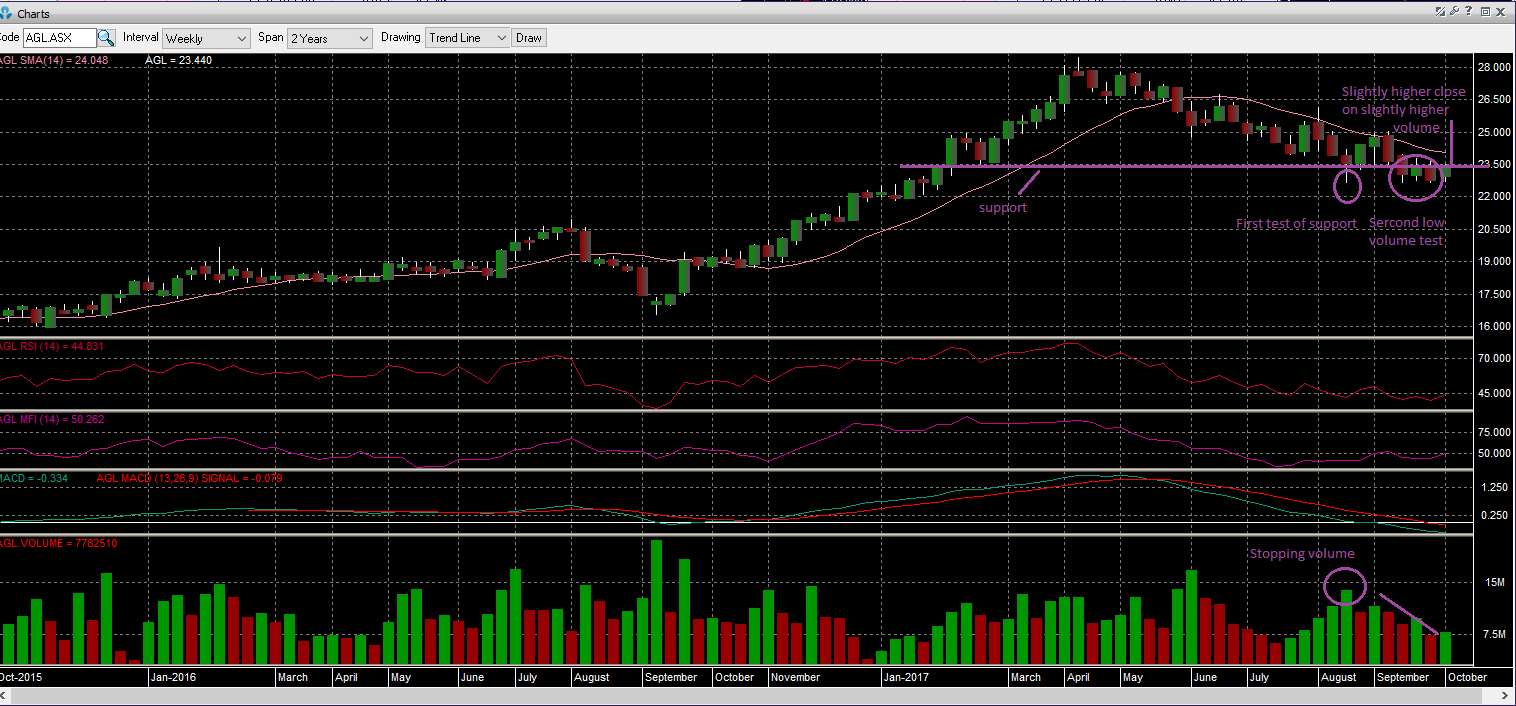Click the 'November' date axis label
Viewport: 1516px width, 706px height.
(796, 677)
